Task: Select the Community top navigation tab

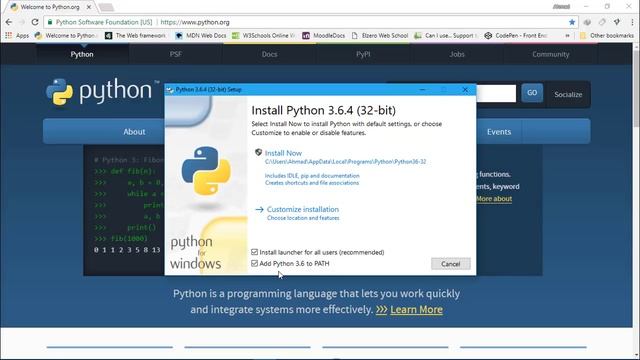Action: 551,54
